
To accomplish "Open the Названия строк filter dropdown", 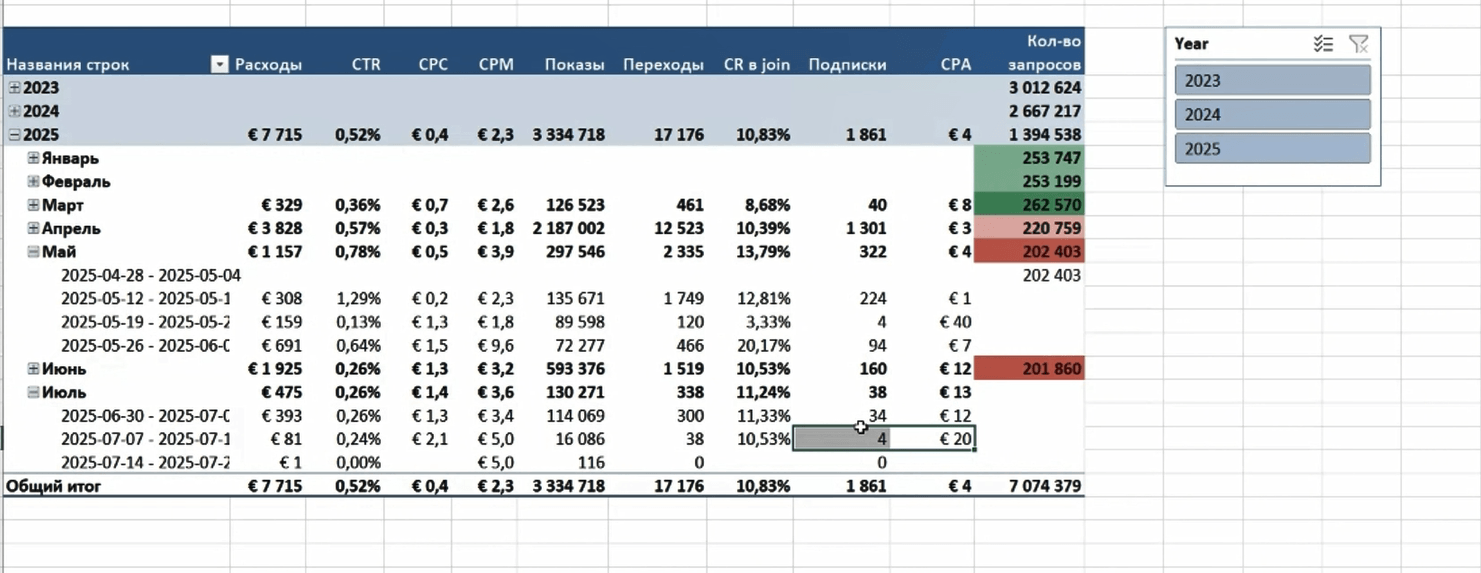I will 219,65.
